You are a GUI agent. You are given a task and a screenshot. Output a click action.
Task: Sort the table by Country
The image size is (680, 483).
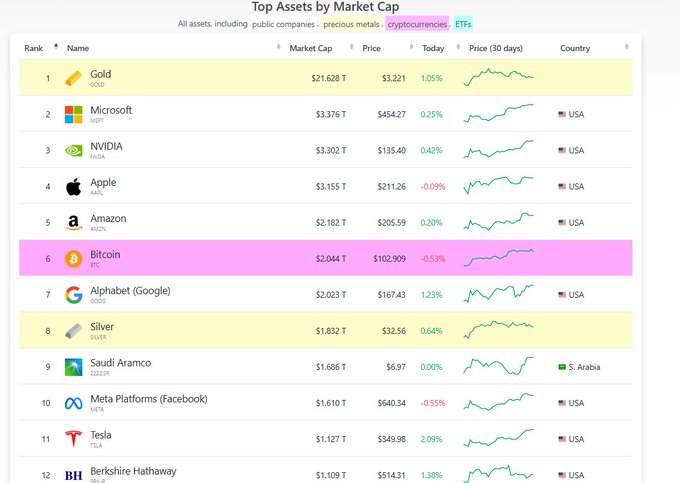575,48
